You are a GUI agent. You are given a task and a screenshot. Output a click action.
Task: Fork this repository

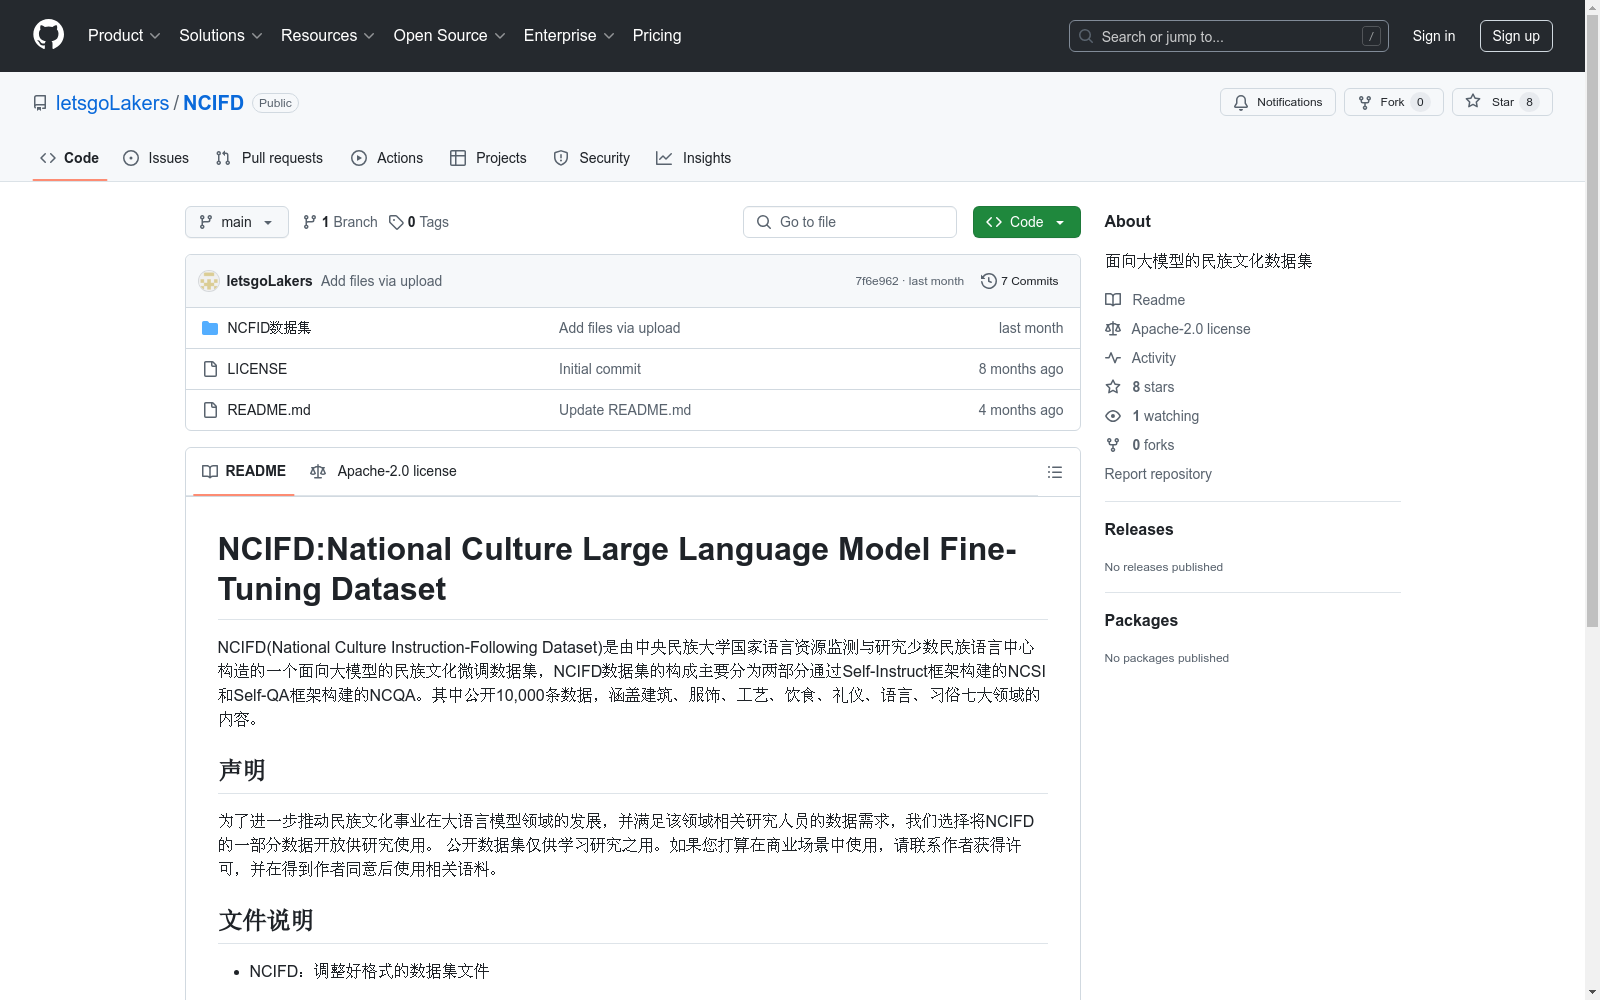1393,102
